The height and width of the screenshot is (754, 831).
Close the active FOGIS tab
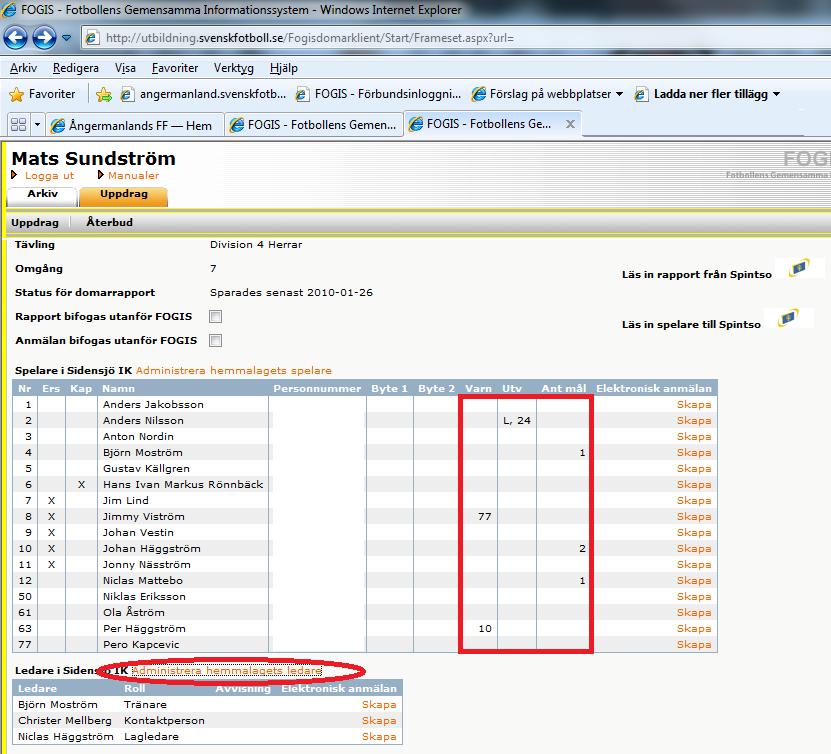pos(570,124)
